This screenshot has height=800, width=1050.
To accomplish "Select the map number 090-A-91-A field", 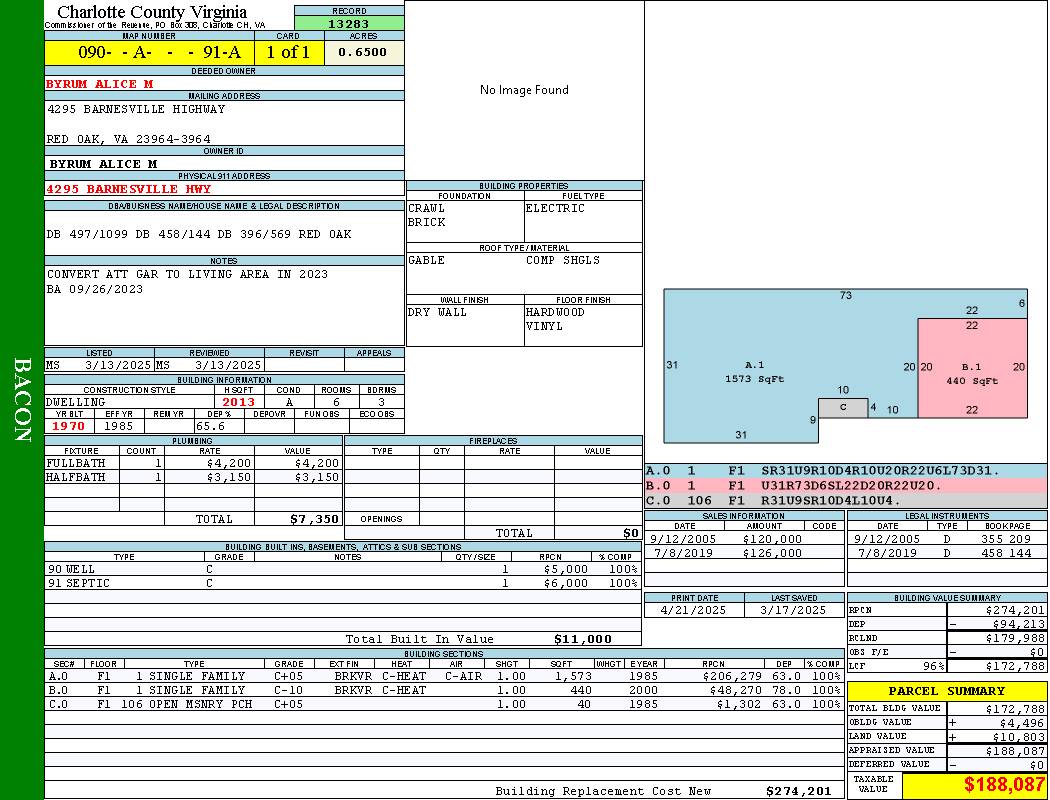I will click(150, 53).
